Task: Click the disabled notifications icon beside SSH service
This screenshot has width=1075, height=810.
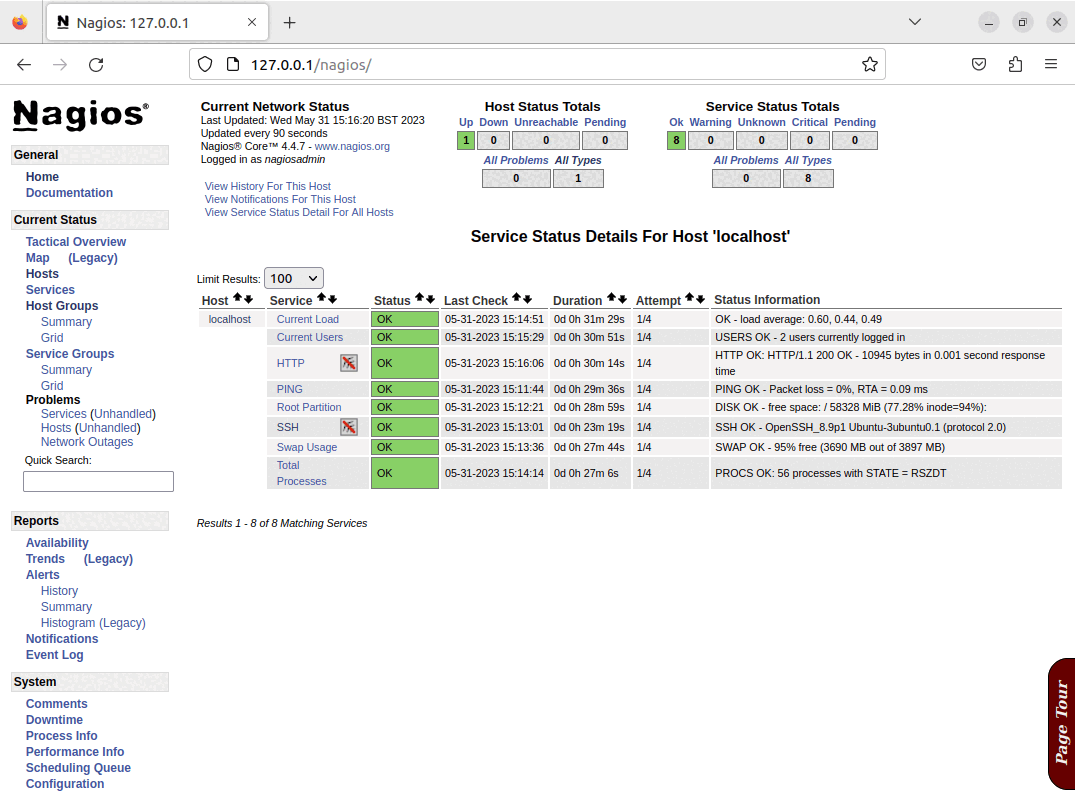Action: 349,427
